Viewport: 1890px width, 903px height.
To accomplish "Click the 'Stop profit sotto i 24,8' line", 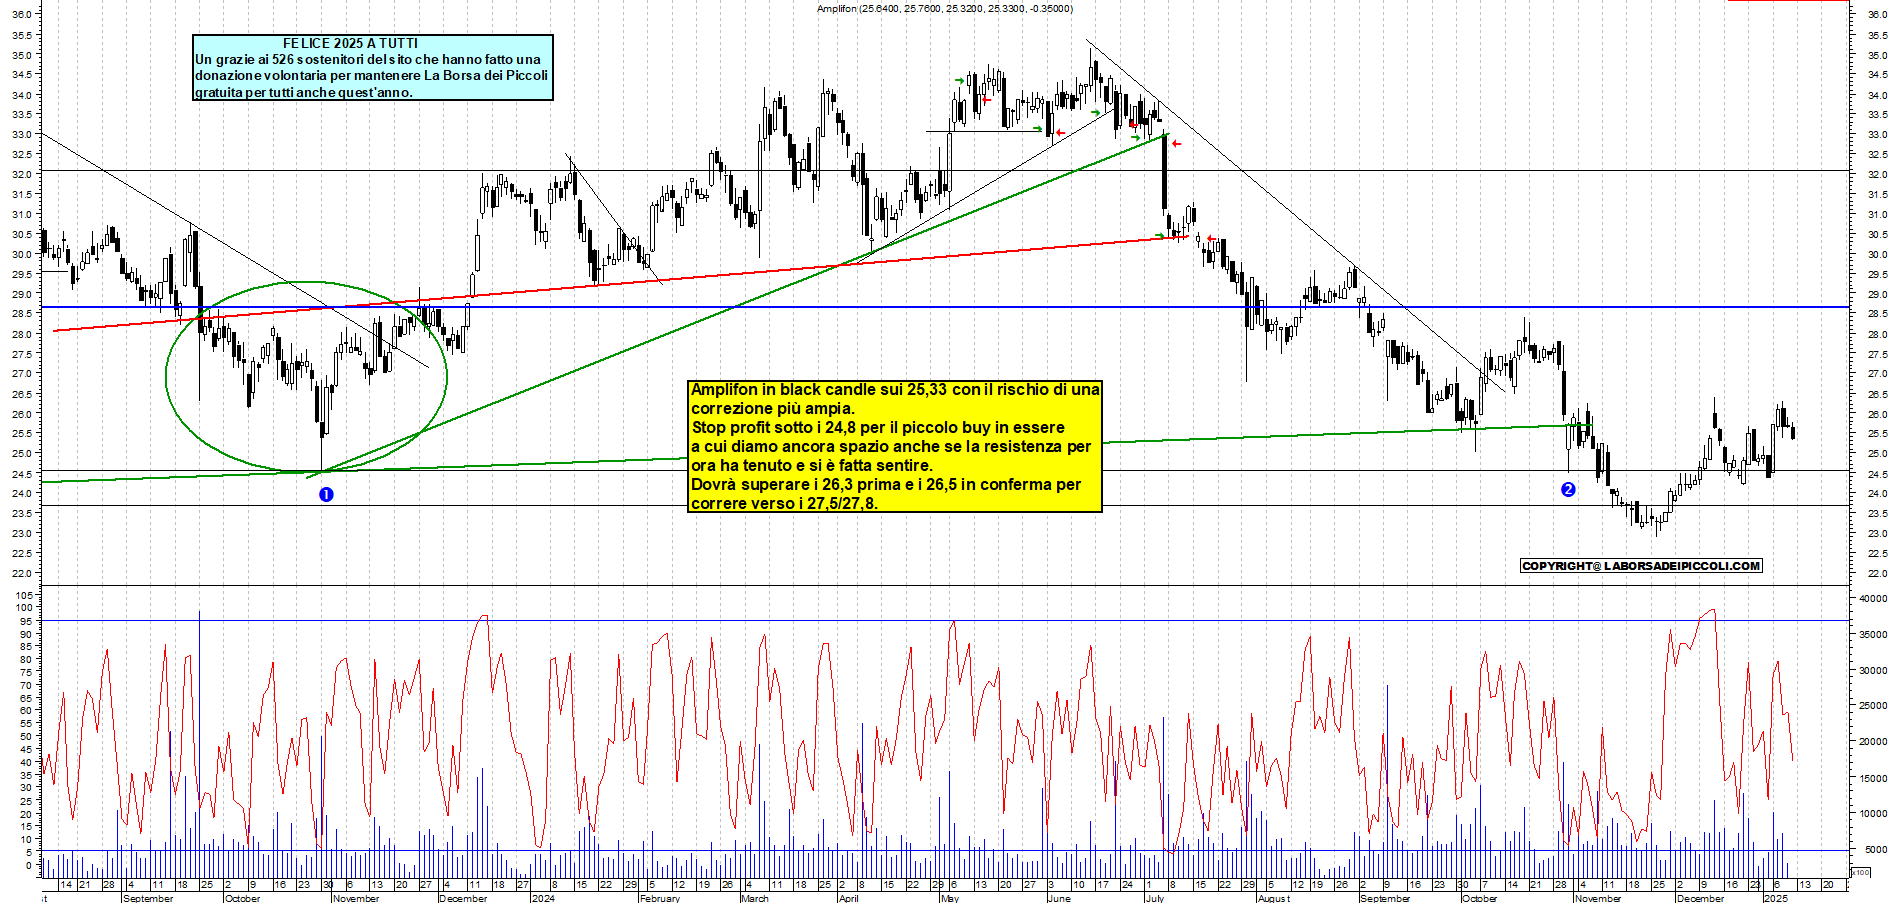I will pyautogui.click(x=878, y=427).
